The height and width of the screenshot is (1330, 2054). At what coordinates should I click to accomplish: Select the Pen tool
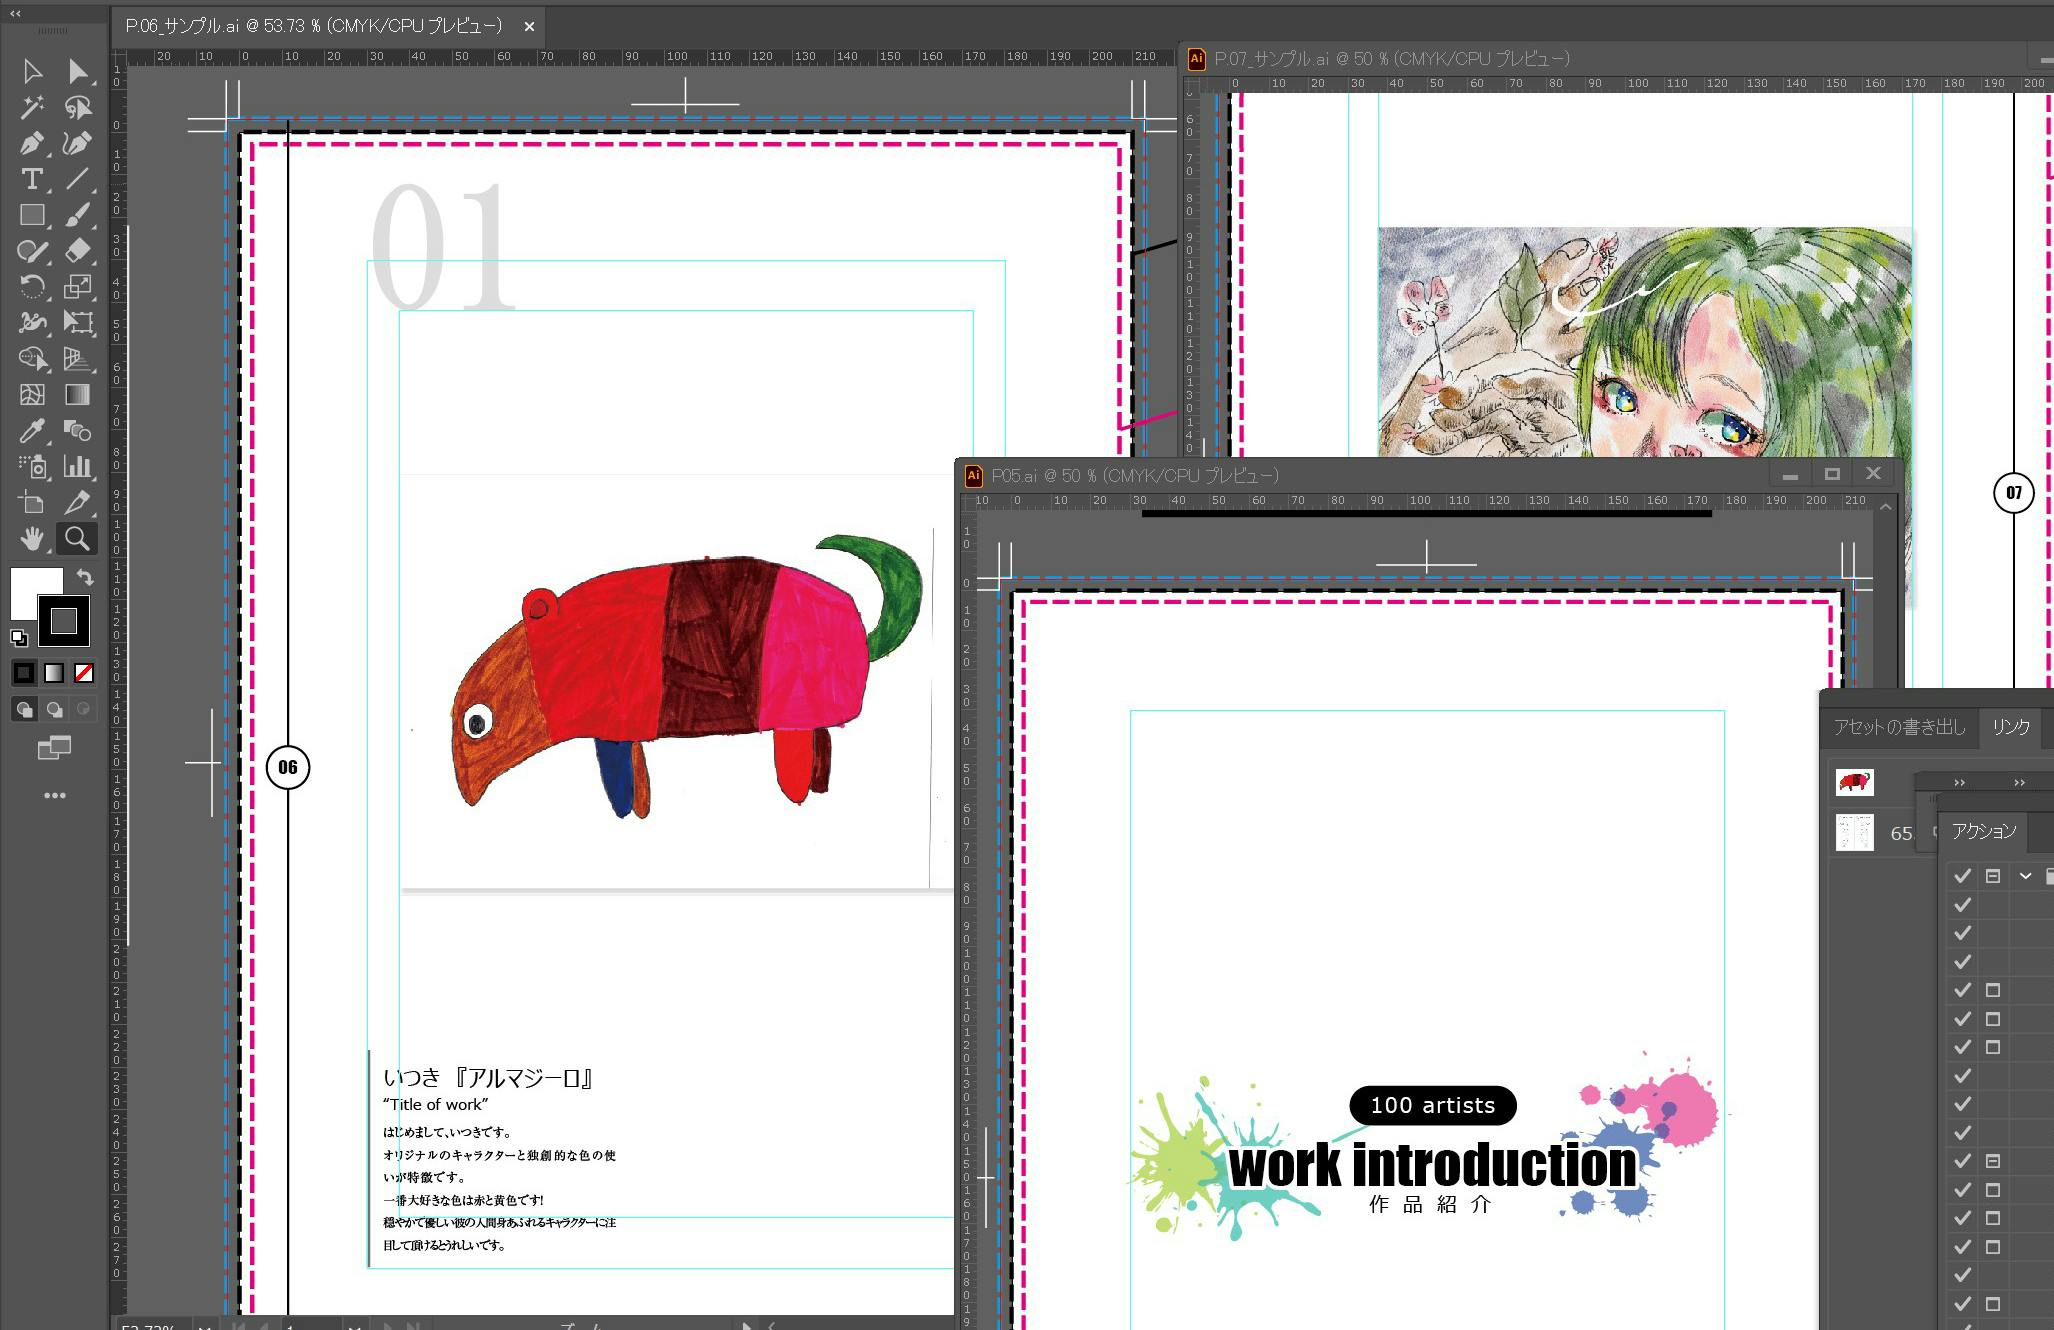tap(32, 143)
